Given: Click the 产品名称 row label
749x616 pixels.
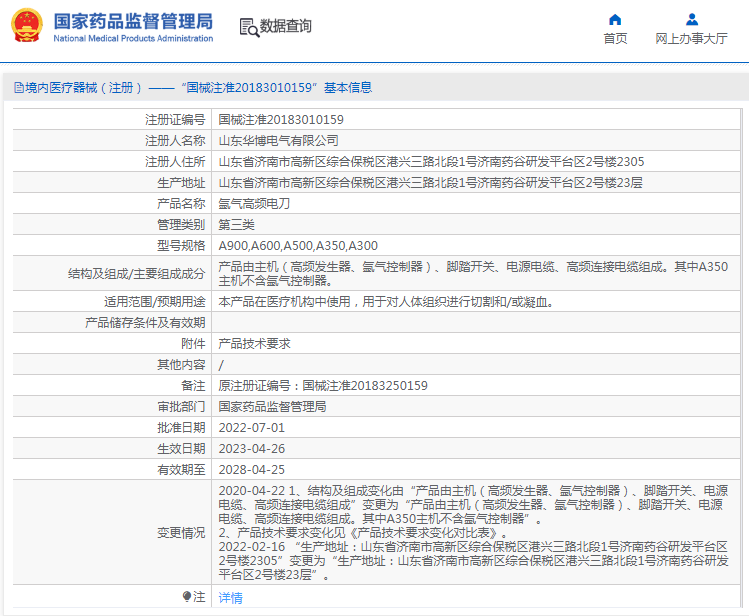Looking at the screenshot, I should [x=181, y=203].
